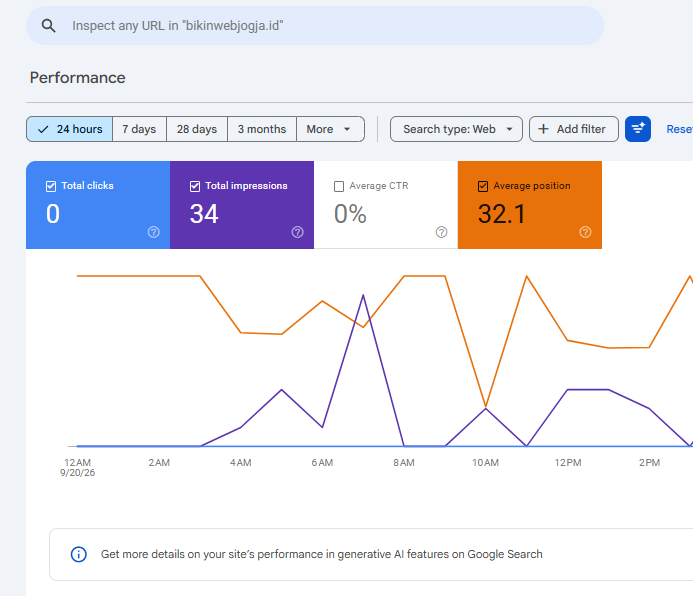This screenshot has width=693, height=596.
Task: Open help icon on Total clicks card
Action: (x=153, y=232)
